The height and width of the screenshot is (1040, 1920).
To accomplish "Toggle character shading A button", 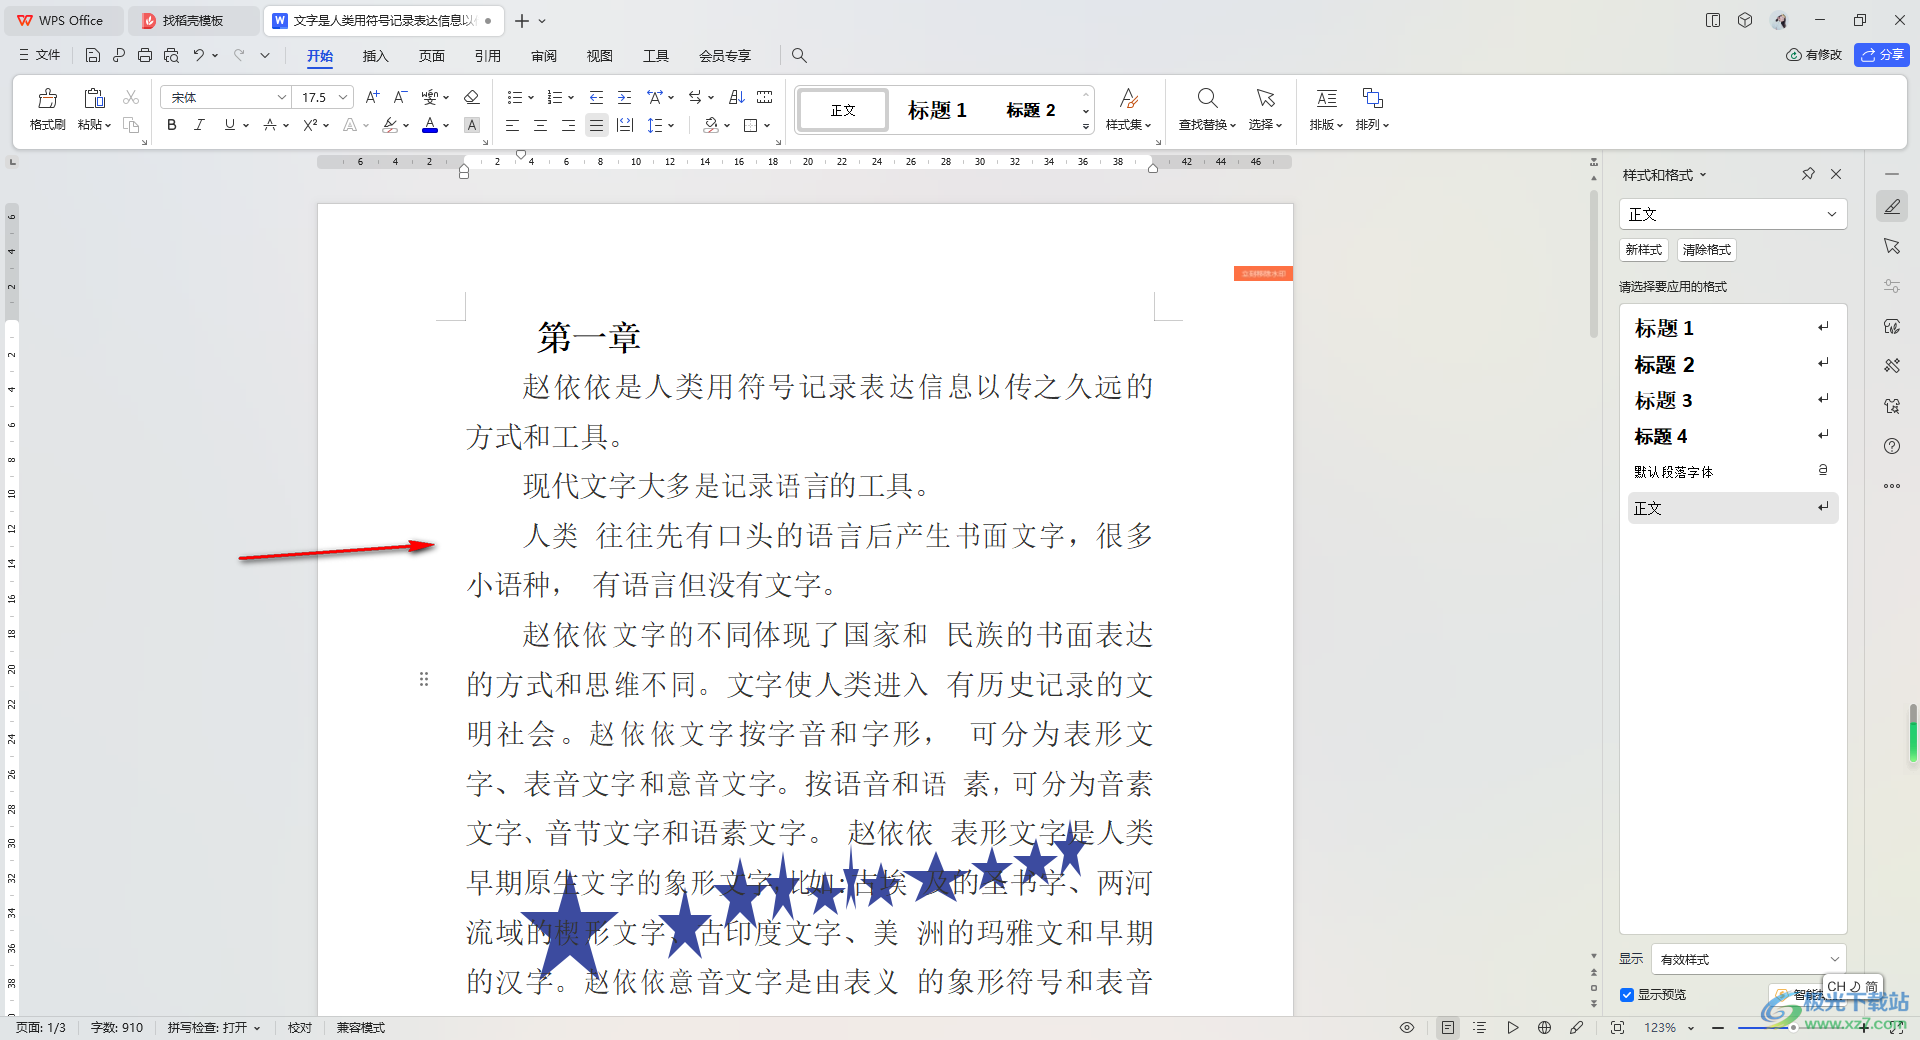I will [472, 125].
